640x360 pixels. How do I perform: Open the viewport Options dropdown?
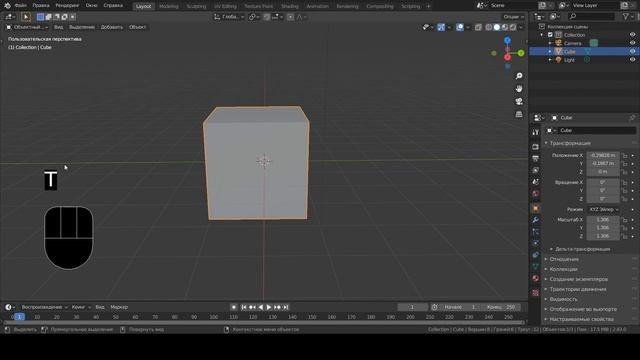513,17
